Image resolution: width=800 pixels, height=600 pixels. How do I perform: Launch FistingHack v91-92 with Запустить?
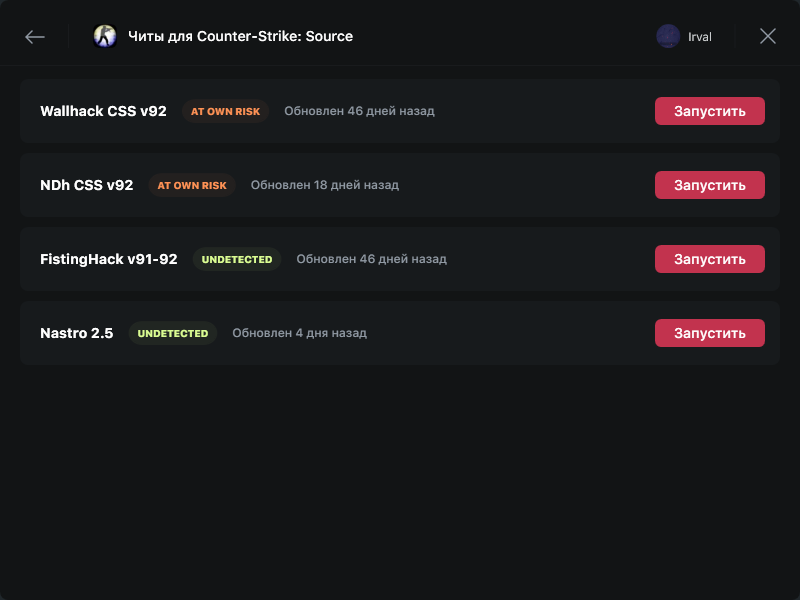coord(710,259)
